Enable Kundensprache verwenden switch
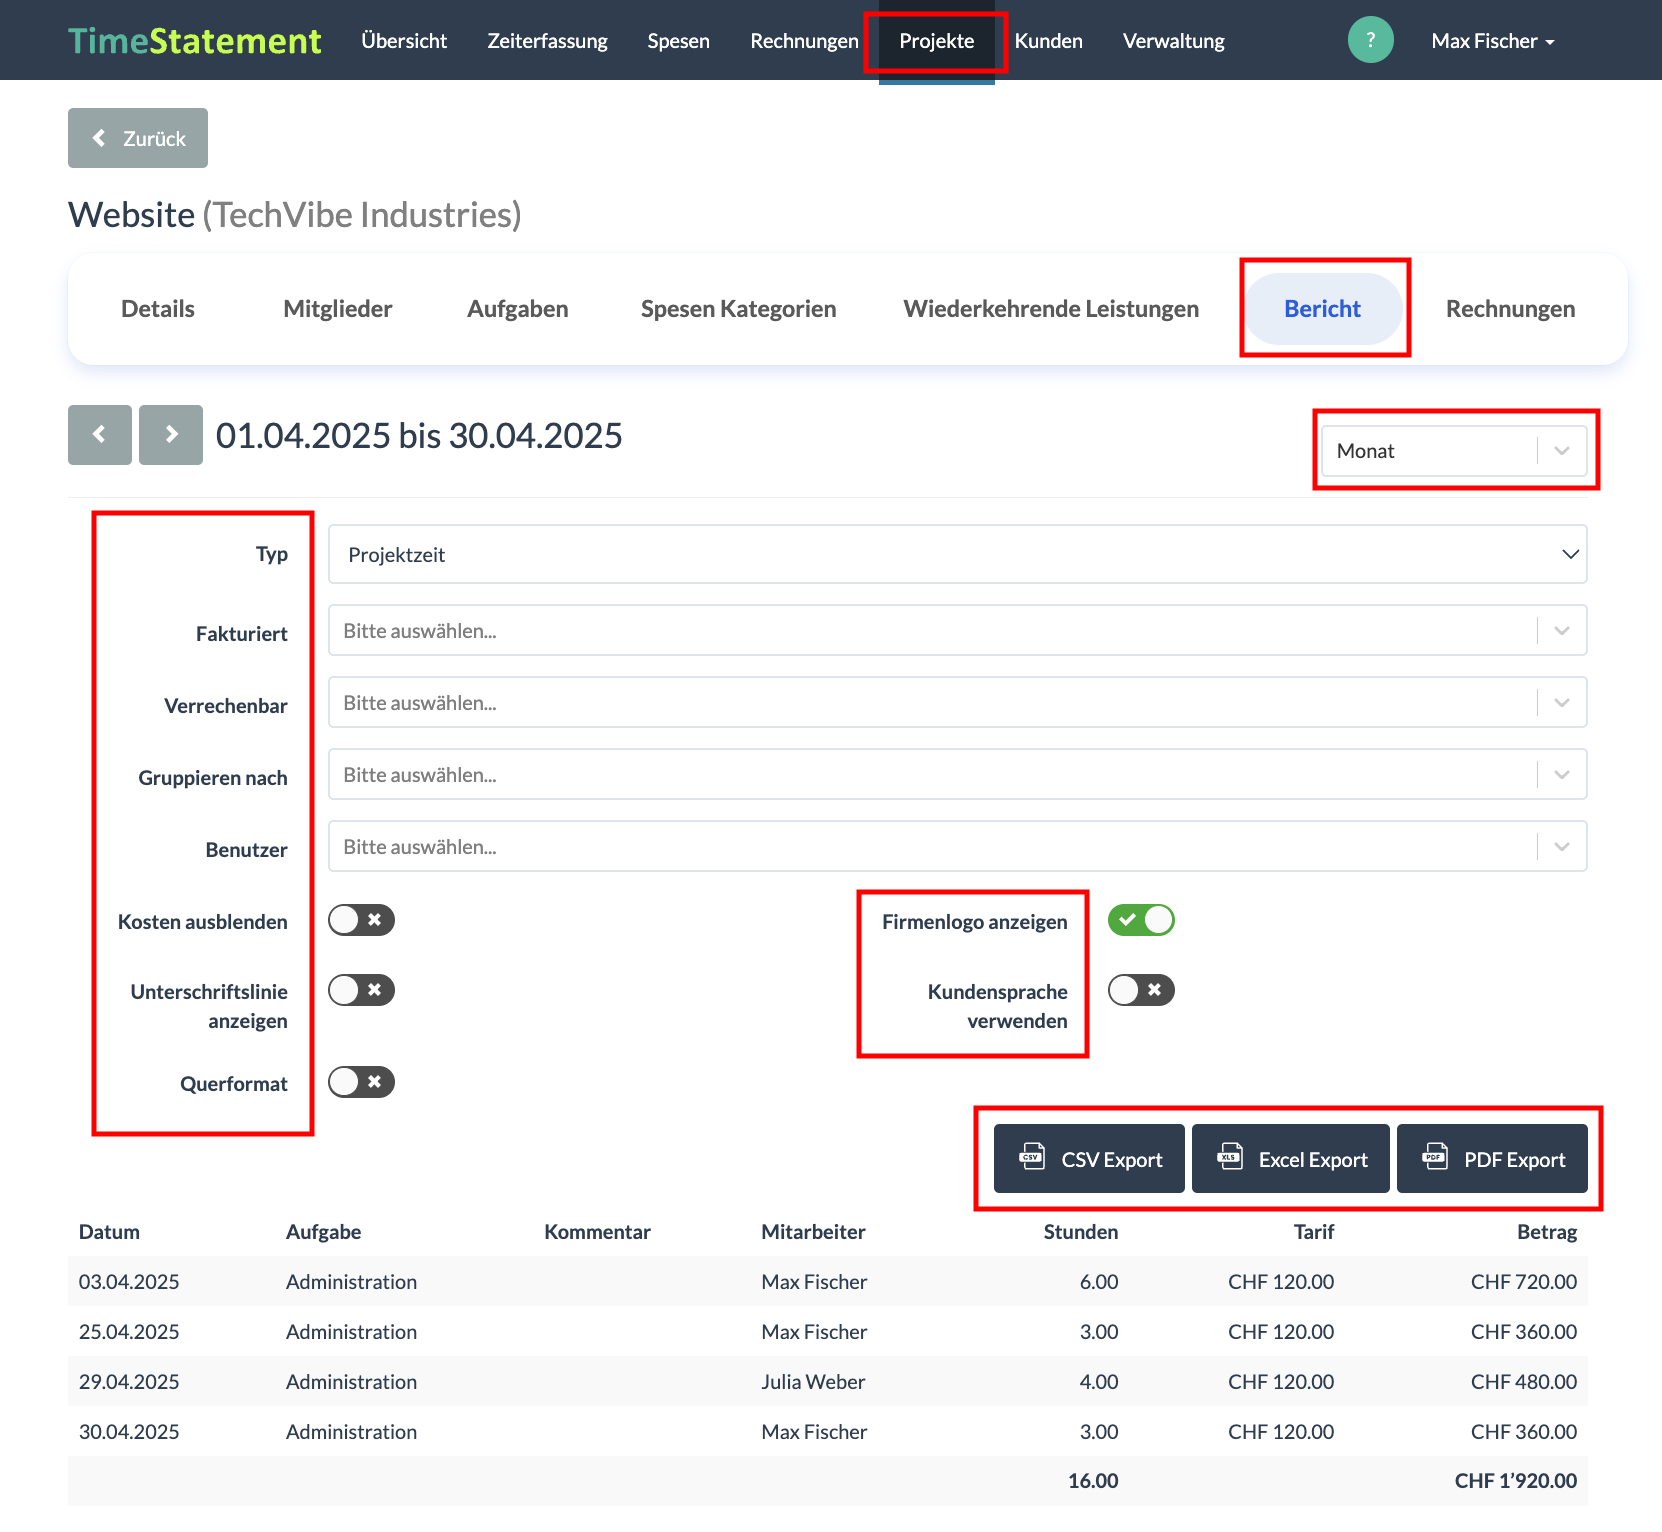The height and width of the screenshot is (1532, 1662). 1141,990
